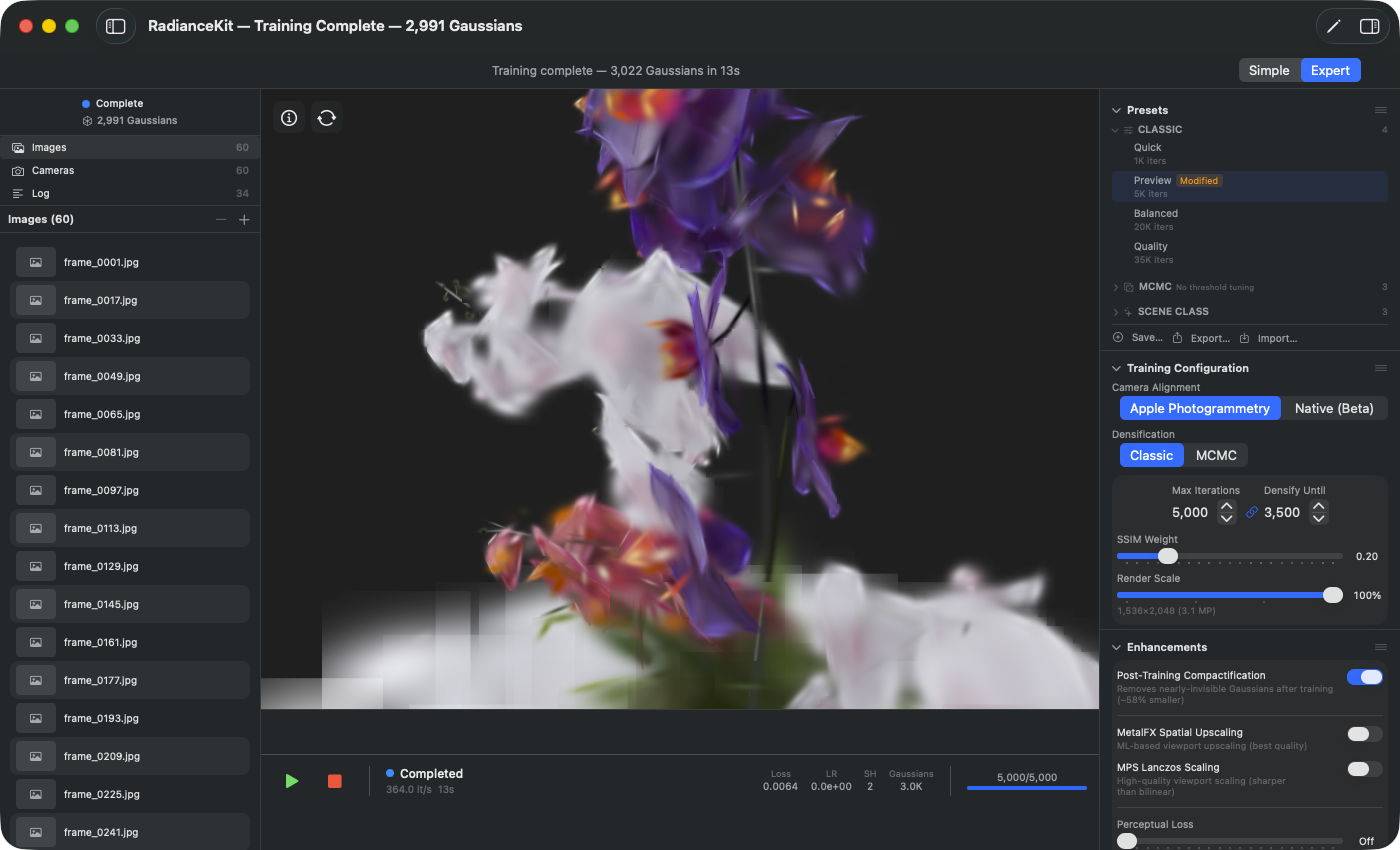Enable MetalFX Spatial Upscaling switch
Image resolution: width=1400 pixels, height=850 pixels.
[x=1365, y=734]
